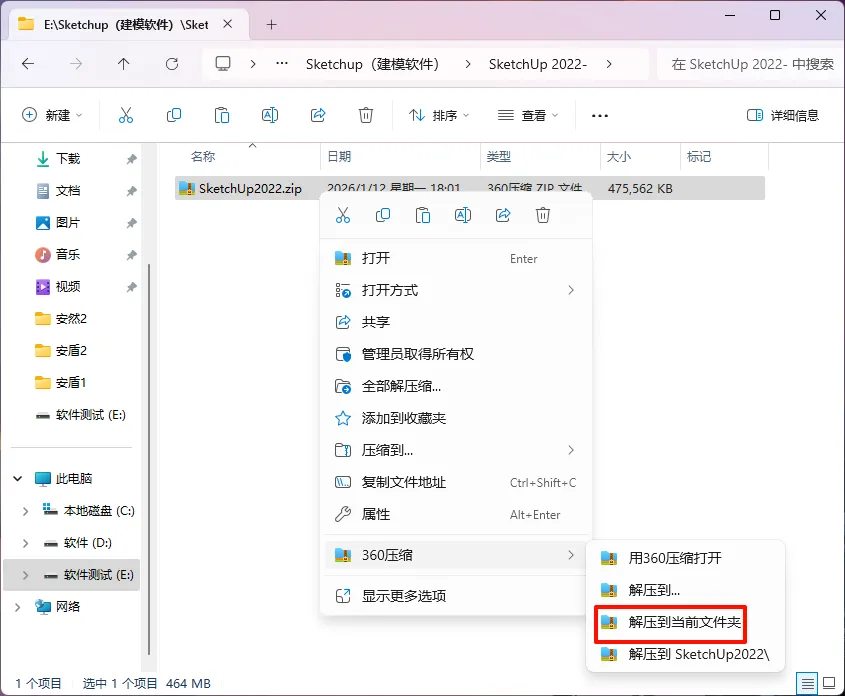
Task: Sort by the 类型 column header
Action: 498,157
